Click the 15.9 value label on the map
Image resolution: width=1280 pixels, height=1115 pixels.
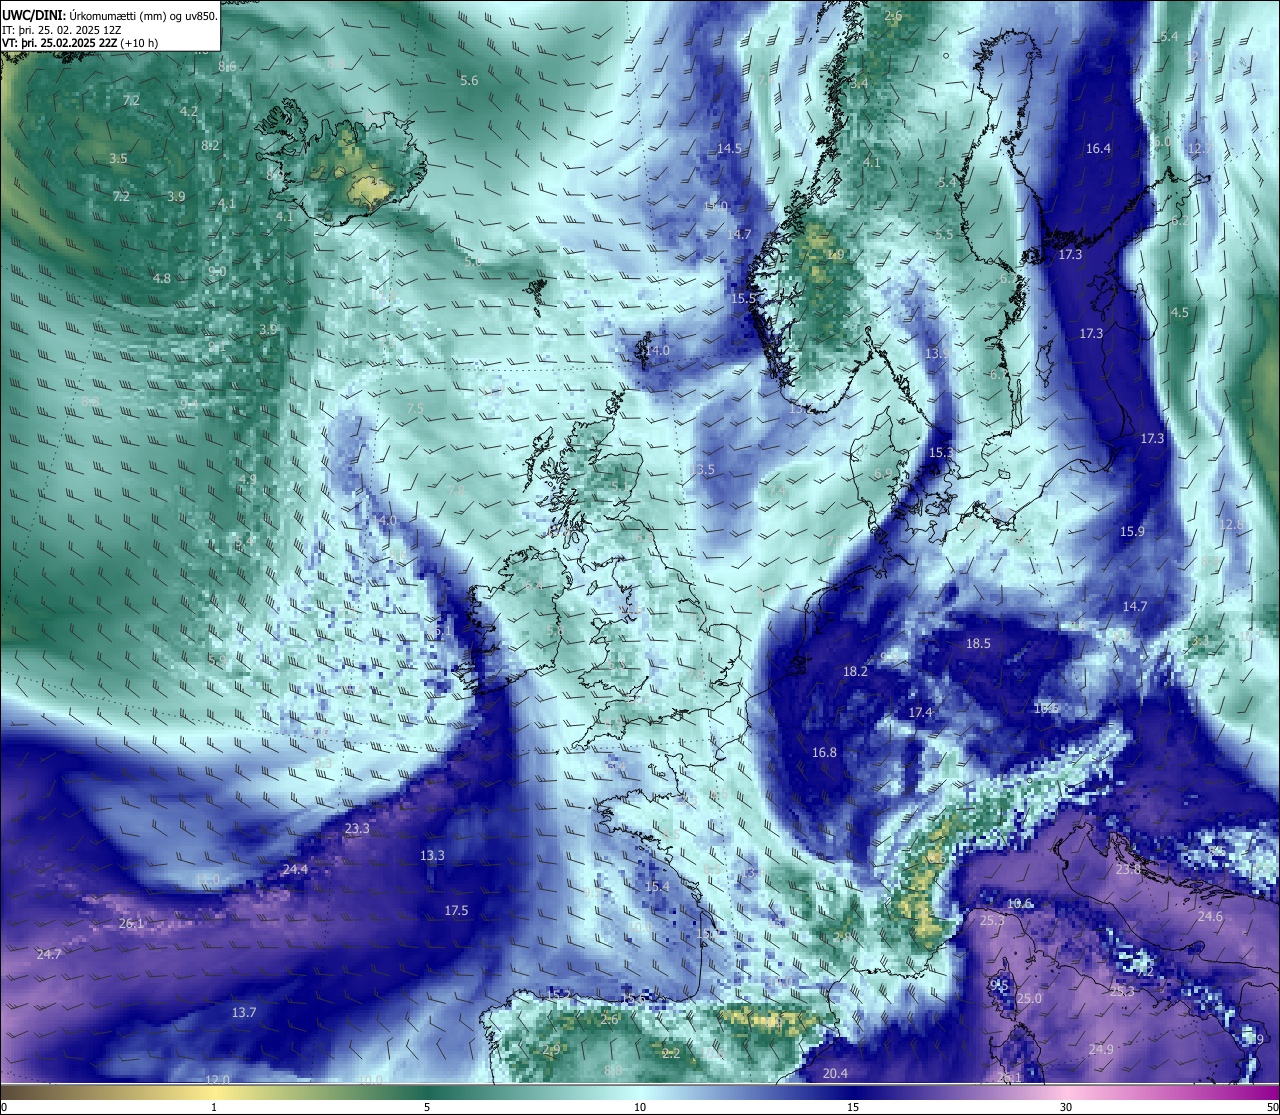tap(1132, 531)
